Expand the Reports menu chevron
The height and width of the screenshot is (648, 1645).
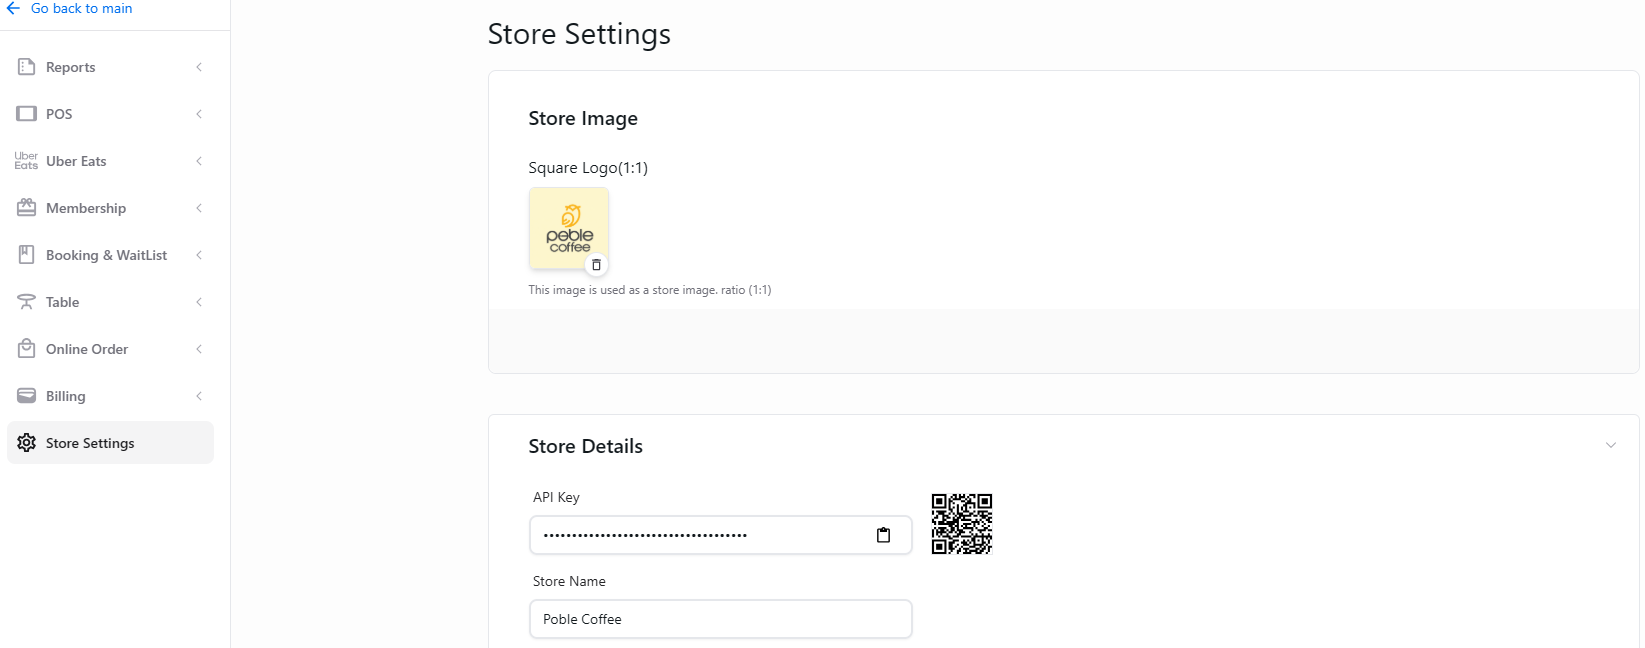(x=199, y=67)
